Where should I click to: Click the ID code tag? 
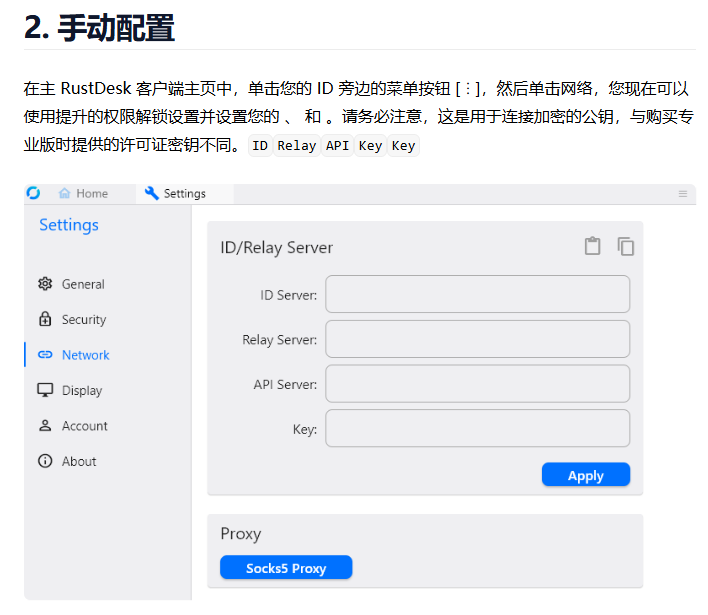pos(260,146)
